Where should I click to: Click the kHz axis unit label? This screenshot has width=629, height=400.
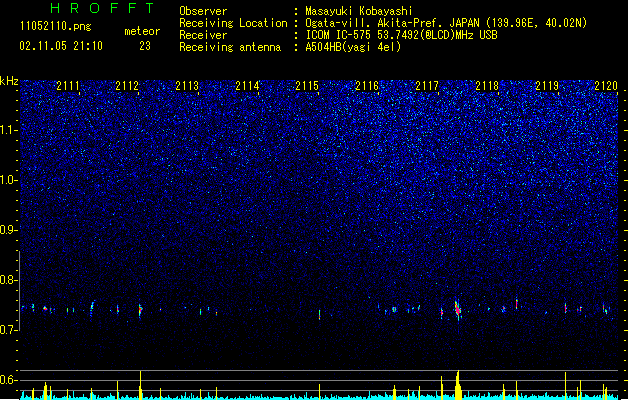point(9,81)
